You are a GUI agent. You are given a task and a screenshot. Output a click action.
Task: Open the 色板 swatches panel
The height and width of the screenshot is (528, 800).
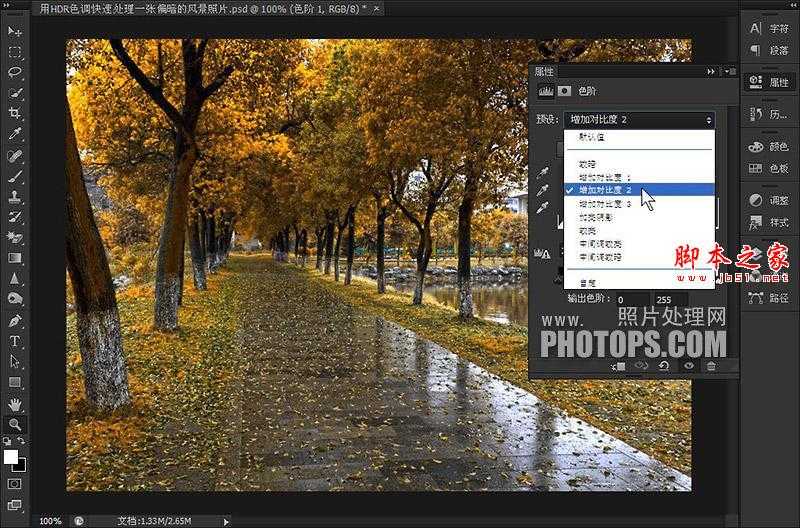pos(769,168)
